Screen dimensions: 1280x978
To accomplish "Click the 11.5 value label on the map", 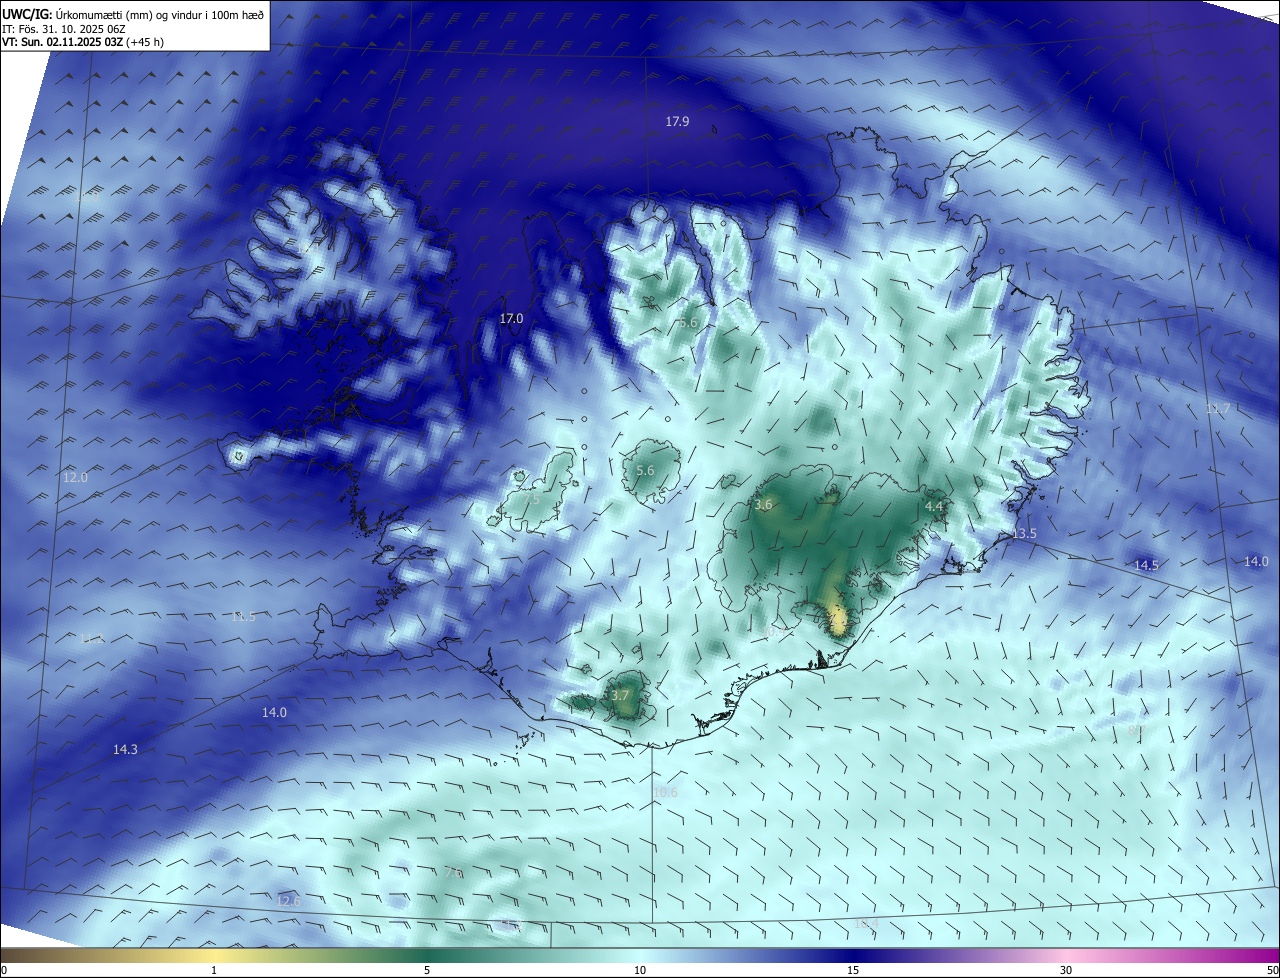I will [x=243, y=617].
